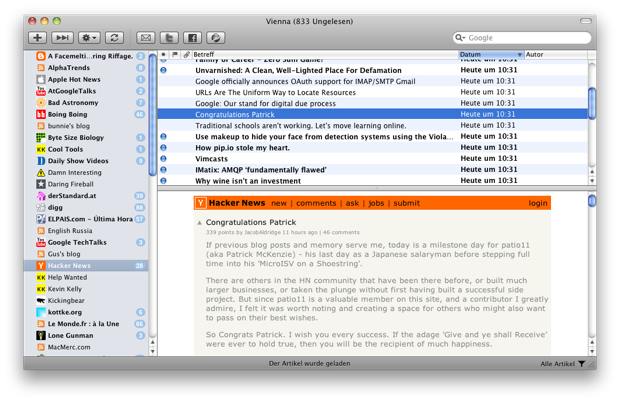Click the Damn Interesting warning icon
The image size is (620, 402).
coord(41,173)
